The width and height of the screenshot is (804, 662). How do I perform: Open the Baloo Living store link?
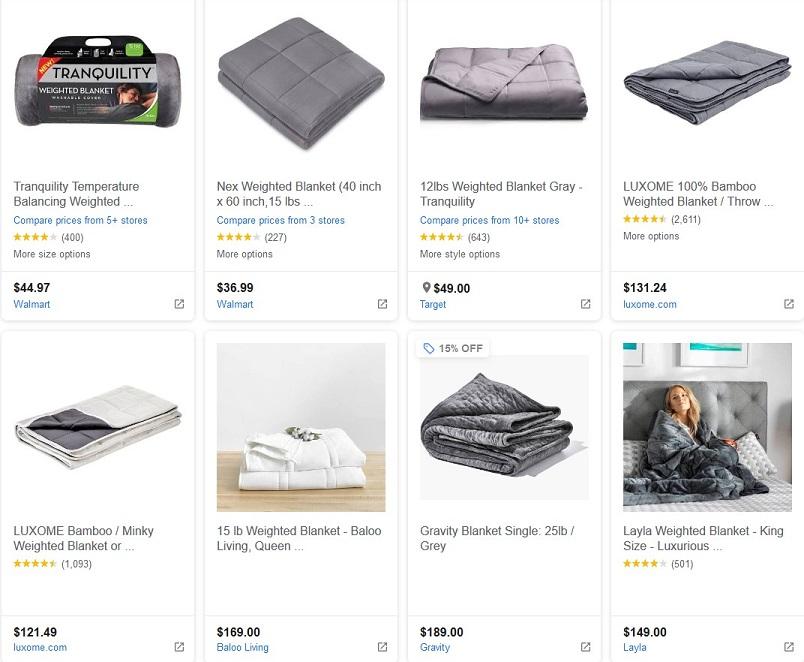pos(244,647)
